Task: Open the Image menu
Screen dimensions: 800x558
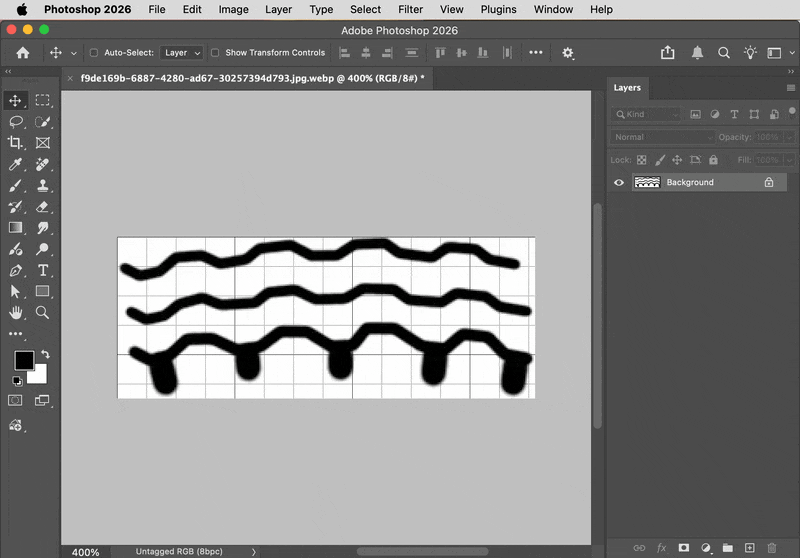Action: pos(233,9)
